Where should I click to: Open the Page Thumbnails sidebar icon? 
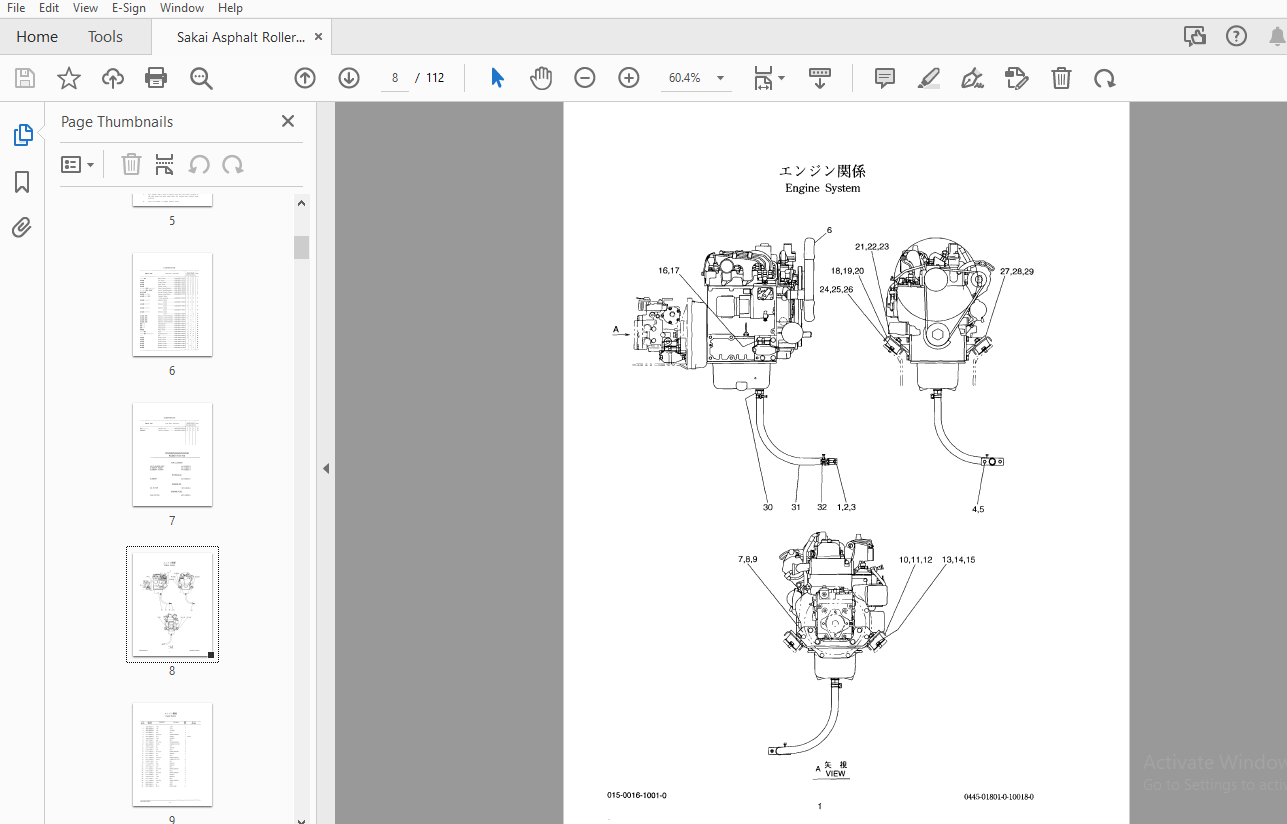click(x=22, y=135)
